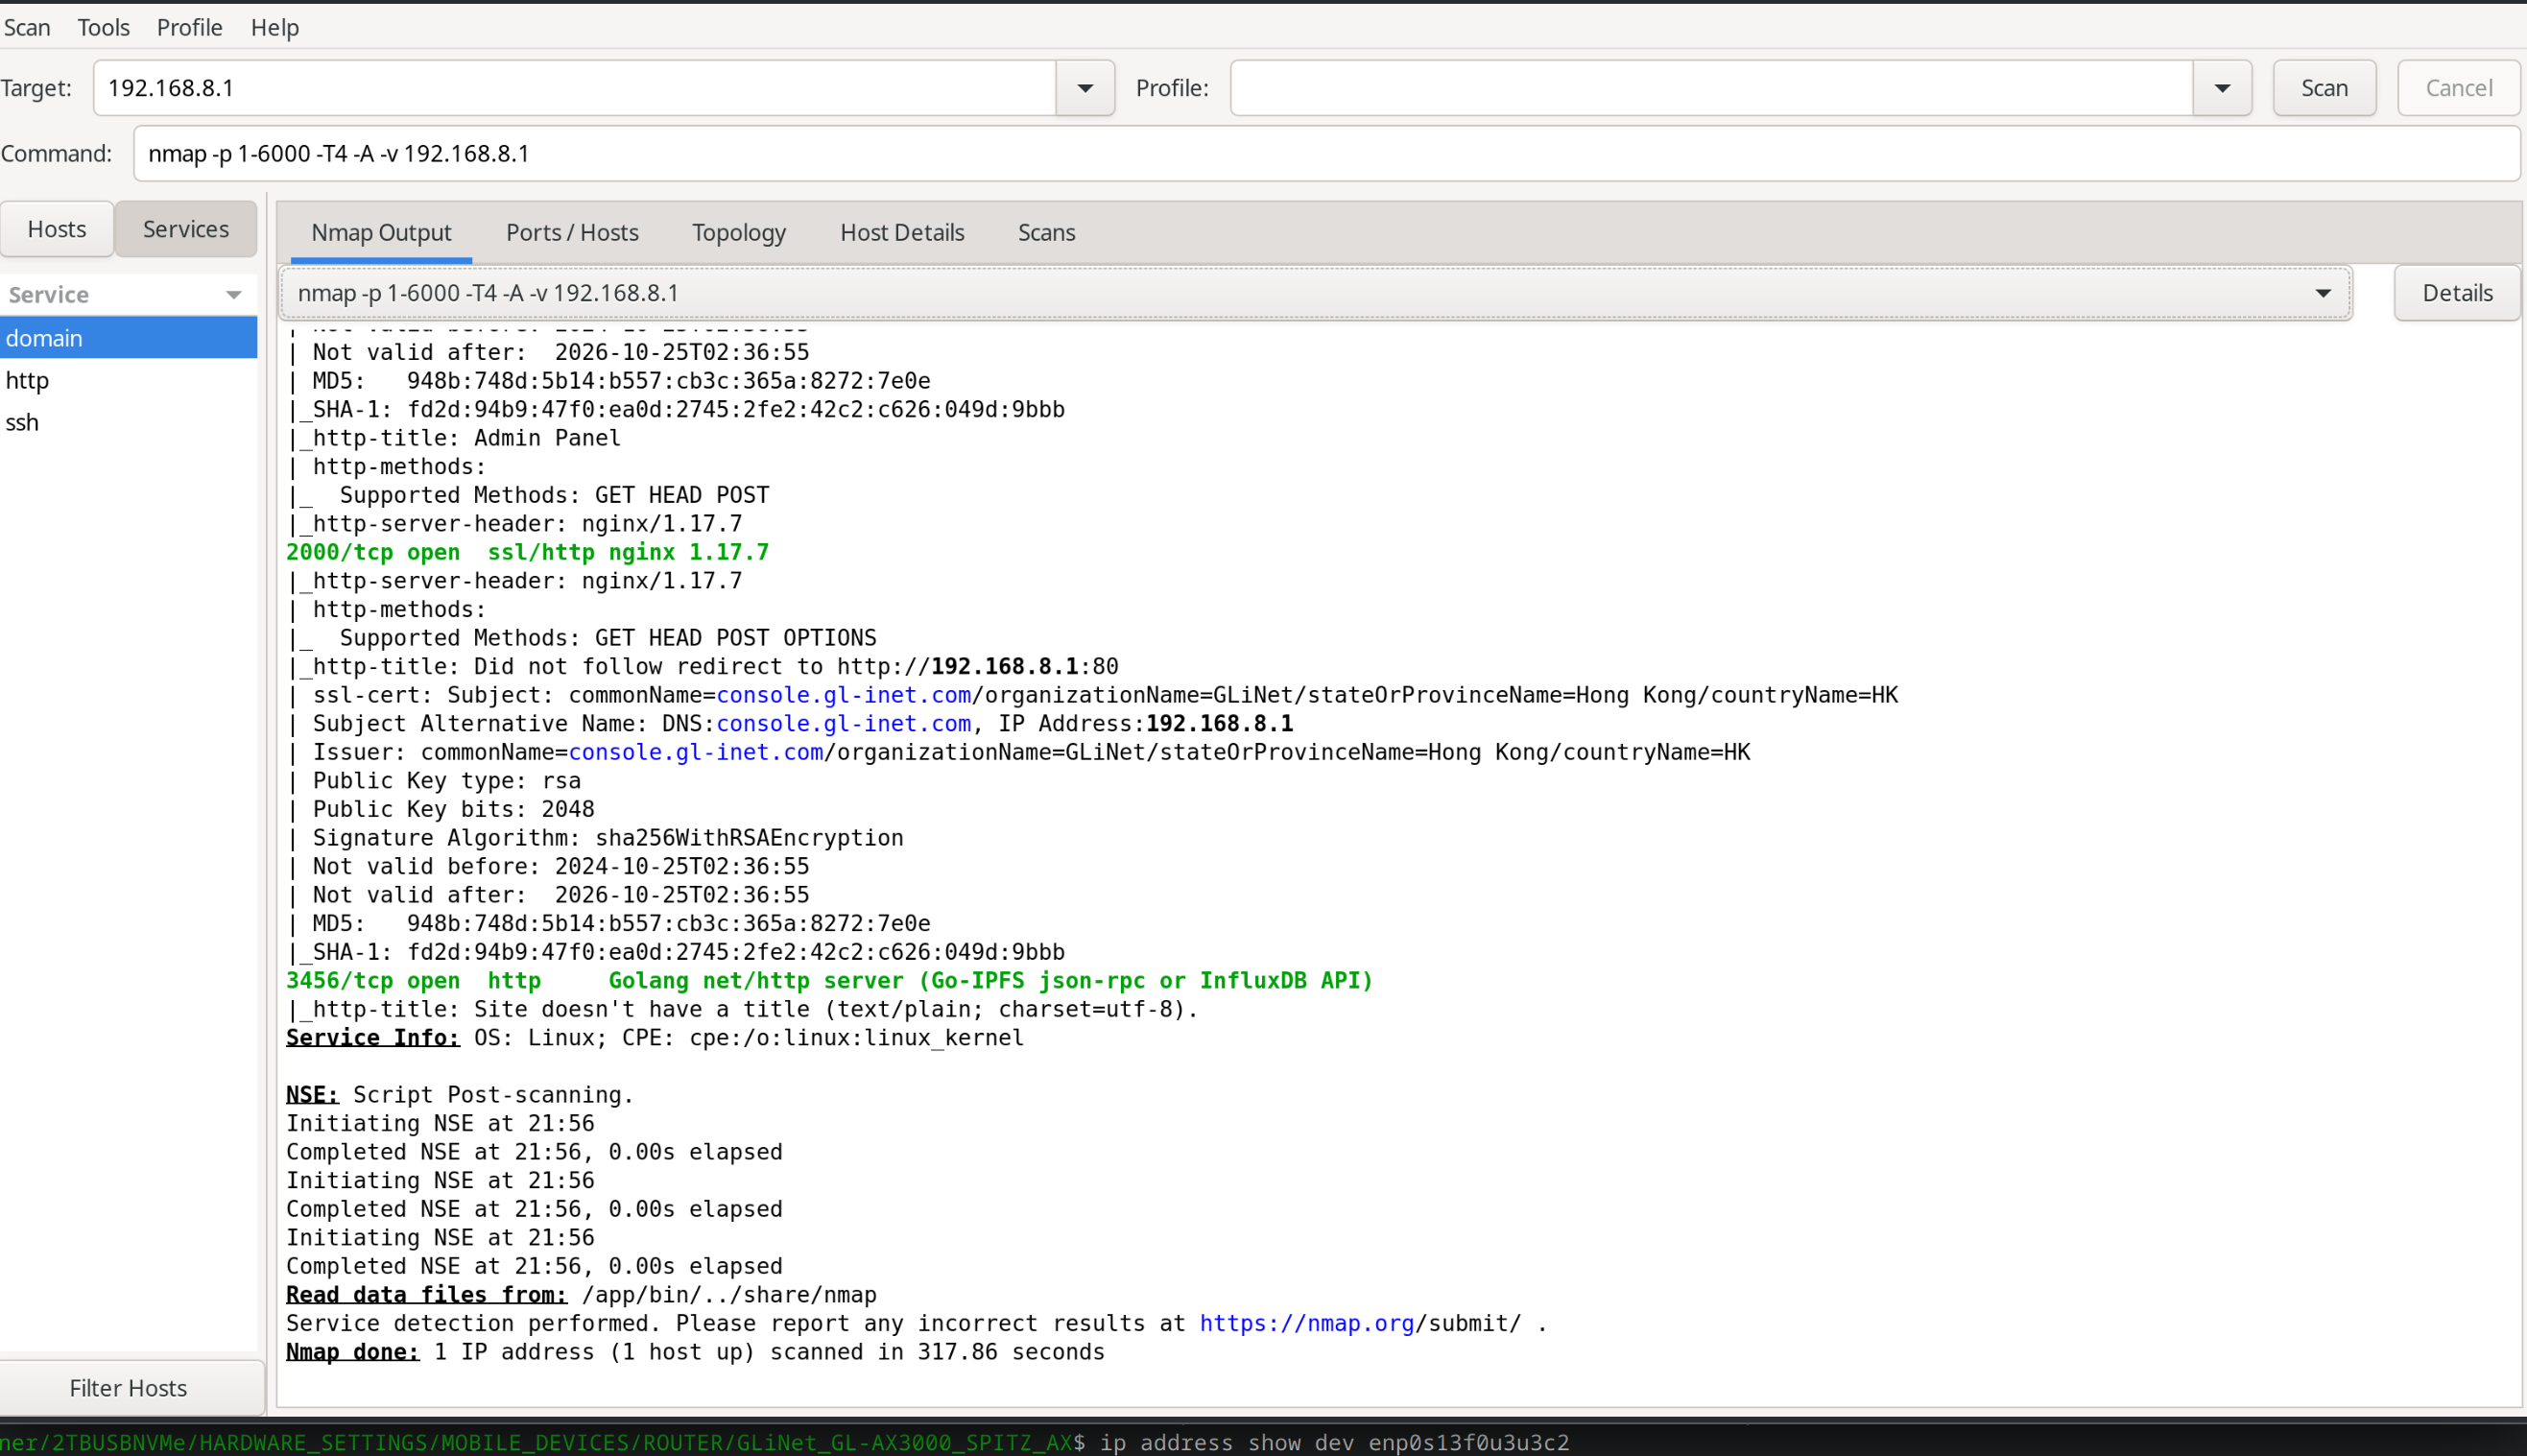This screenshot has height=1456, width=2527.
Task: Toggle the Services list view
Action: [186, 229]
